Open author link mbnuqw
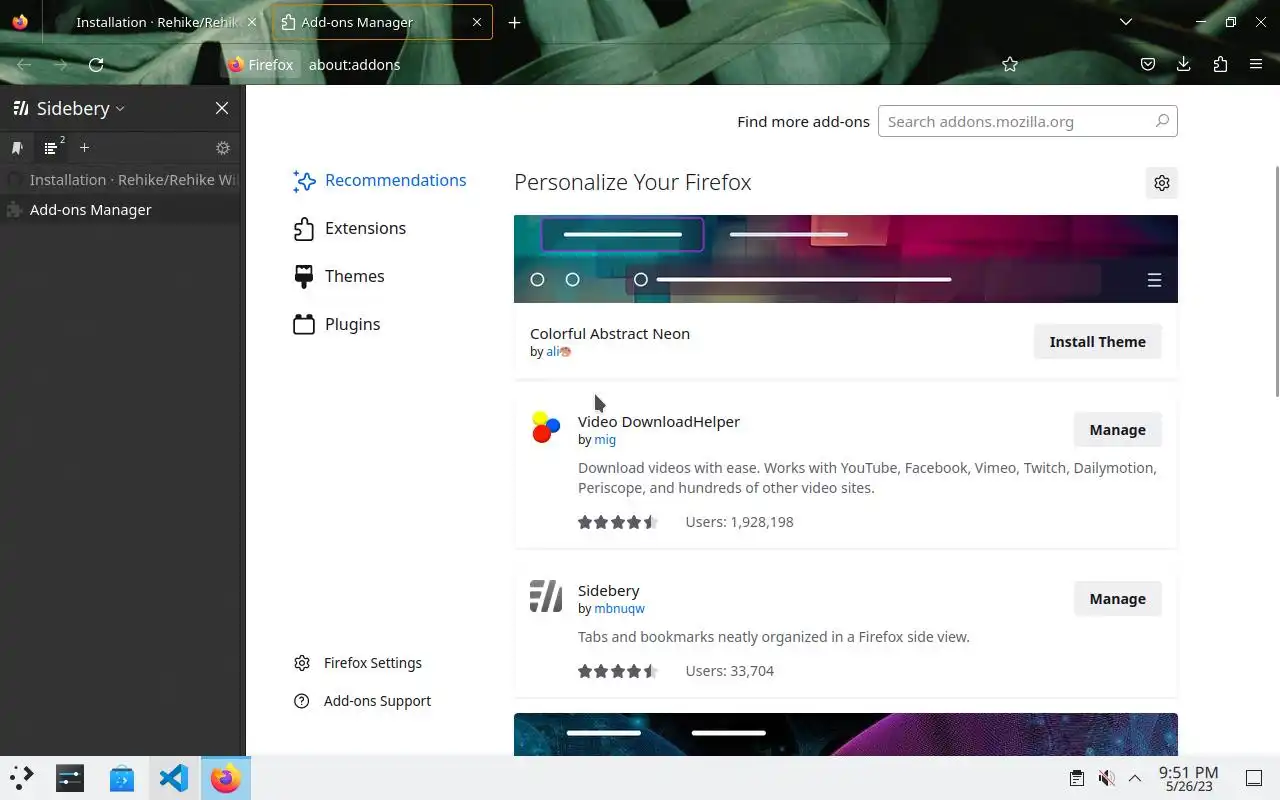This screenshot has height=800, width=1280. pos(619,608)
